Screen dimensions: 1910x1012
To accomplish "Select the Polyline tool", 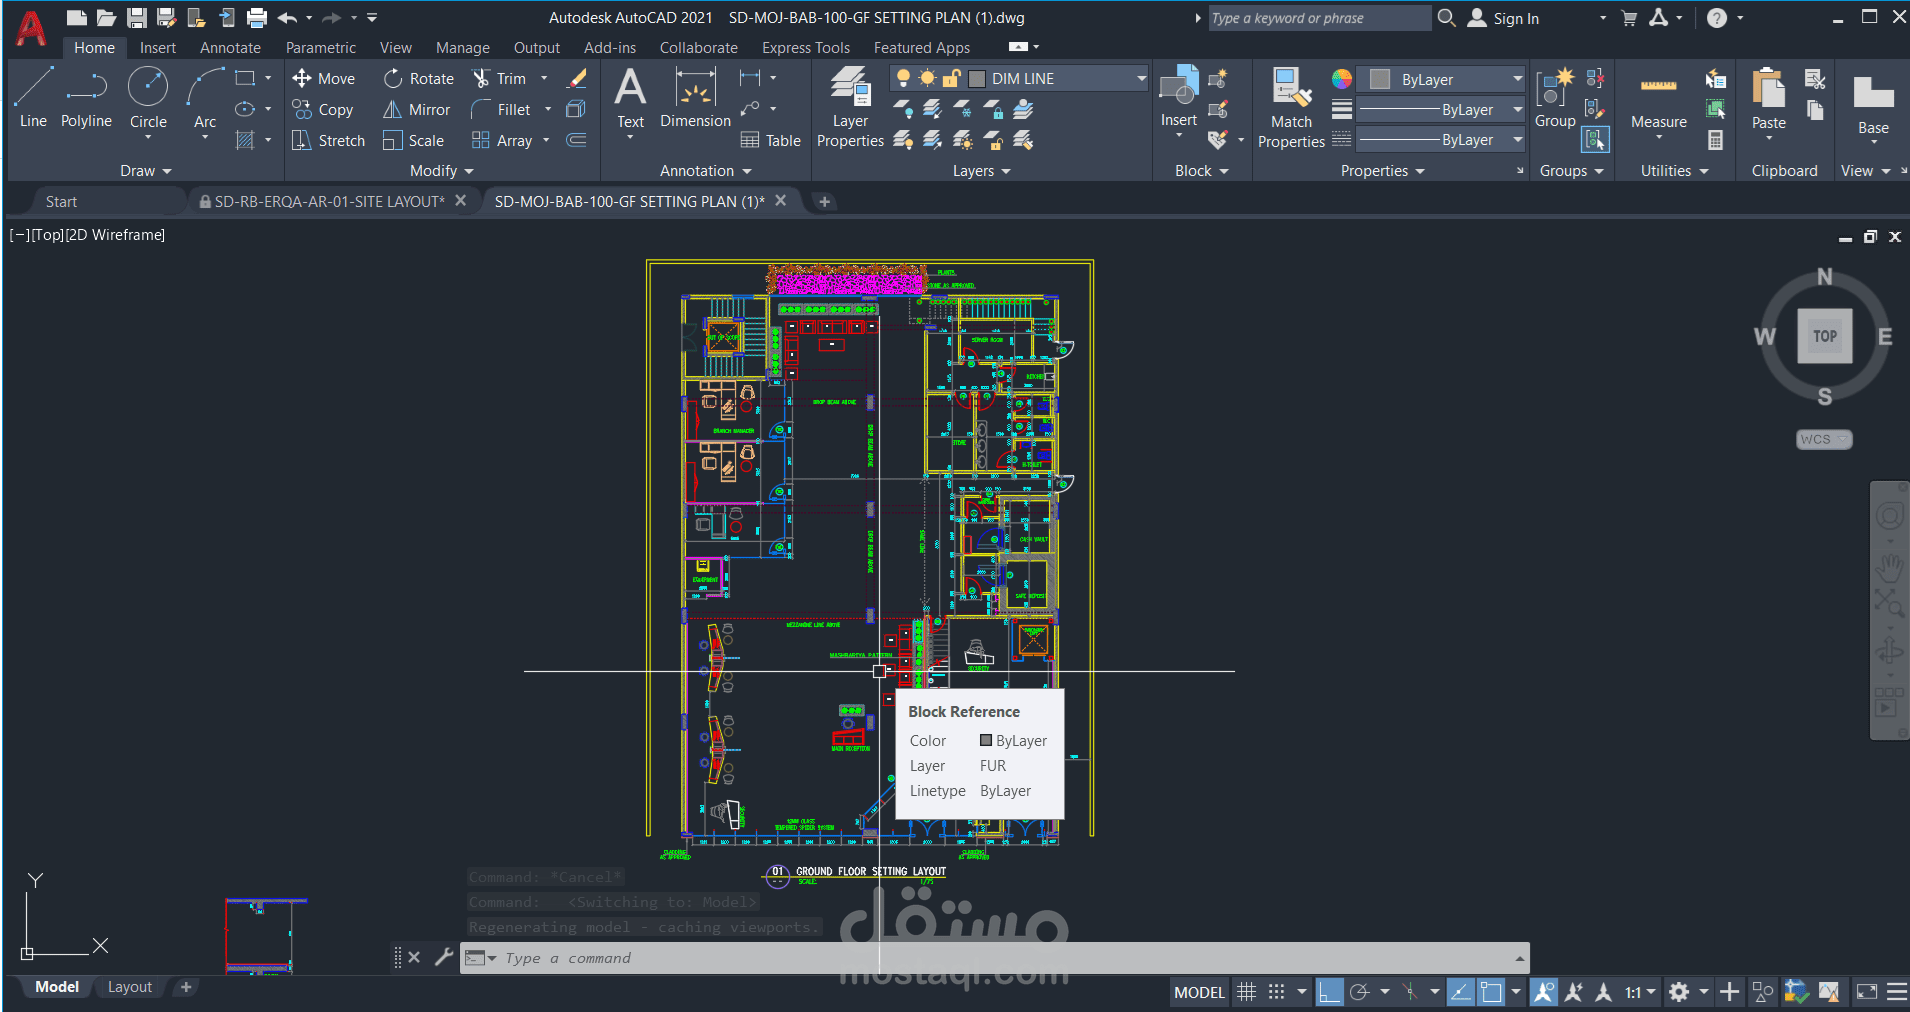I will click(86, 98).
